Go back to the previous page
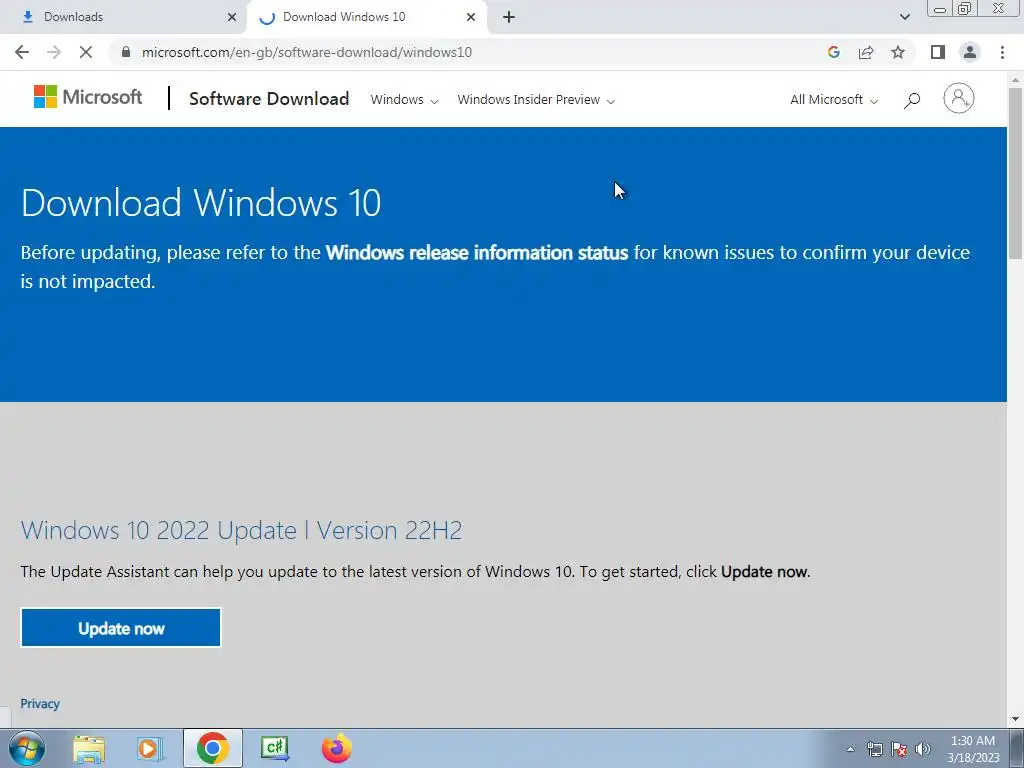 click(x=22, y=52)
